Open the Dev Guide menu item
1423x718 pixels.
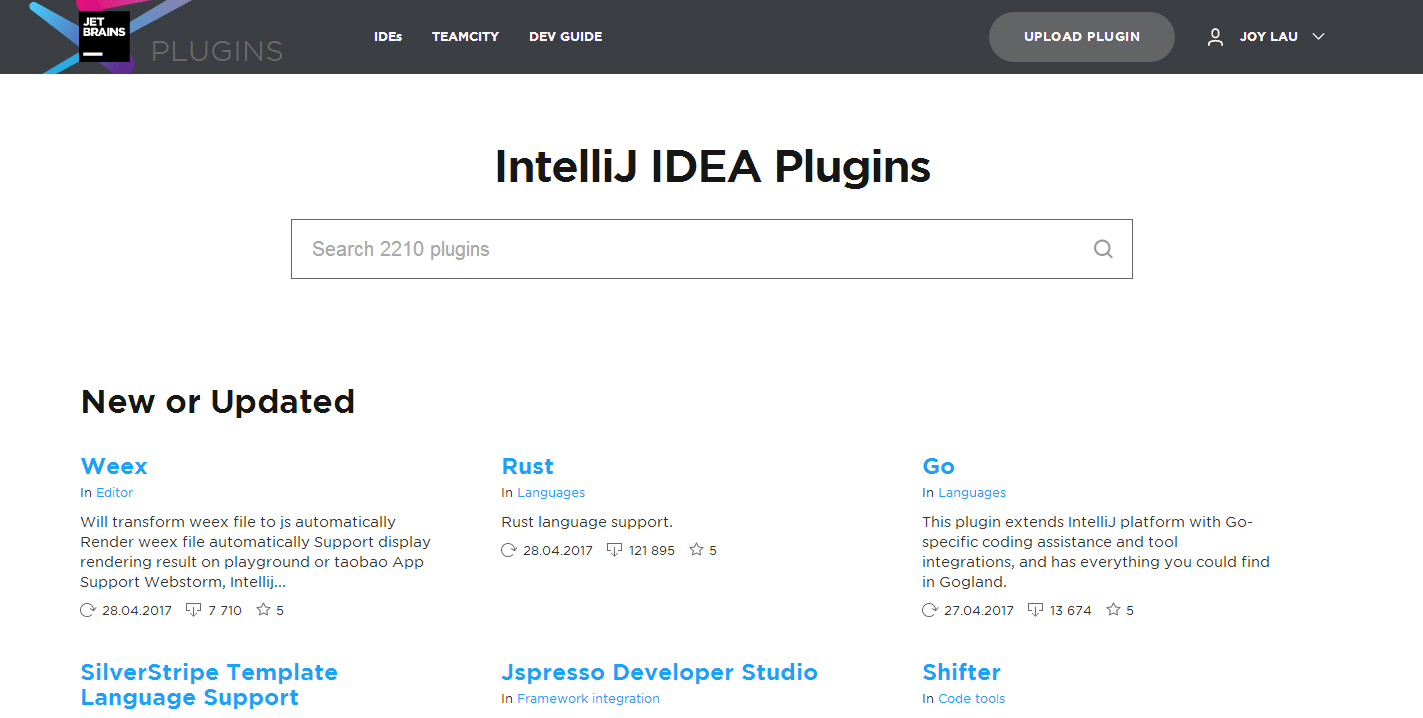coord(566,37)
